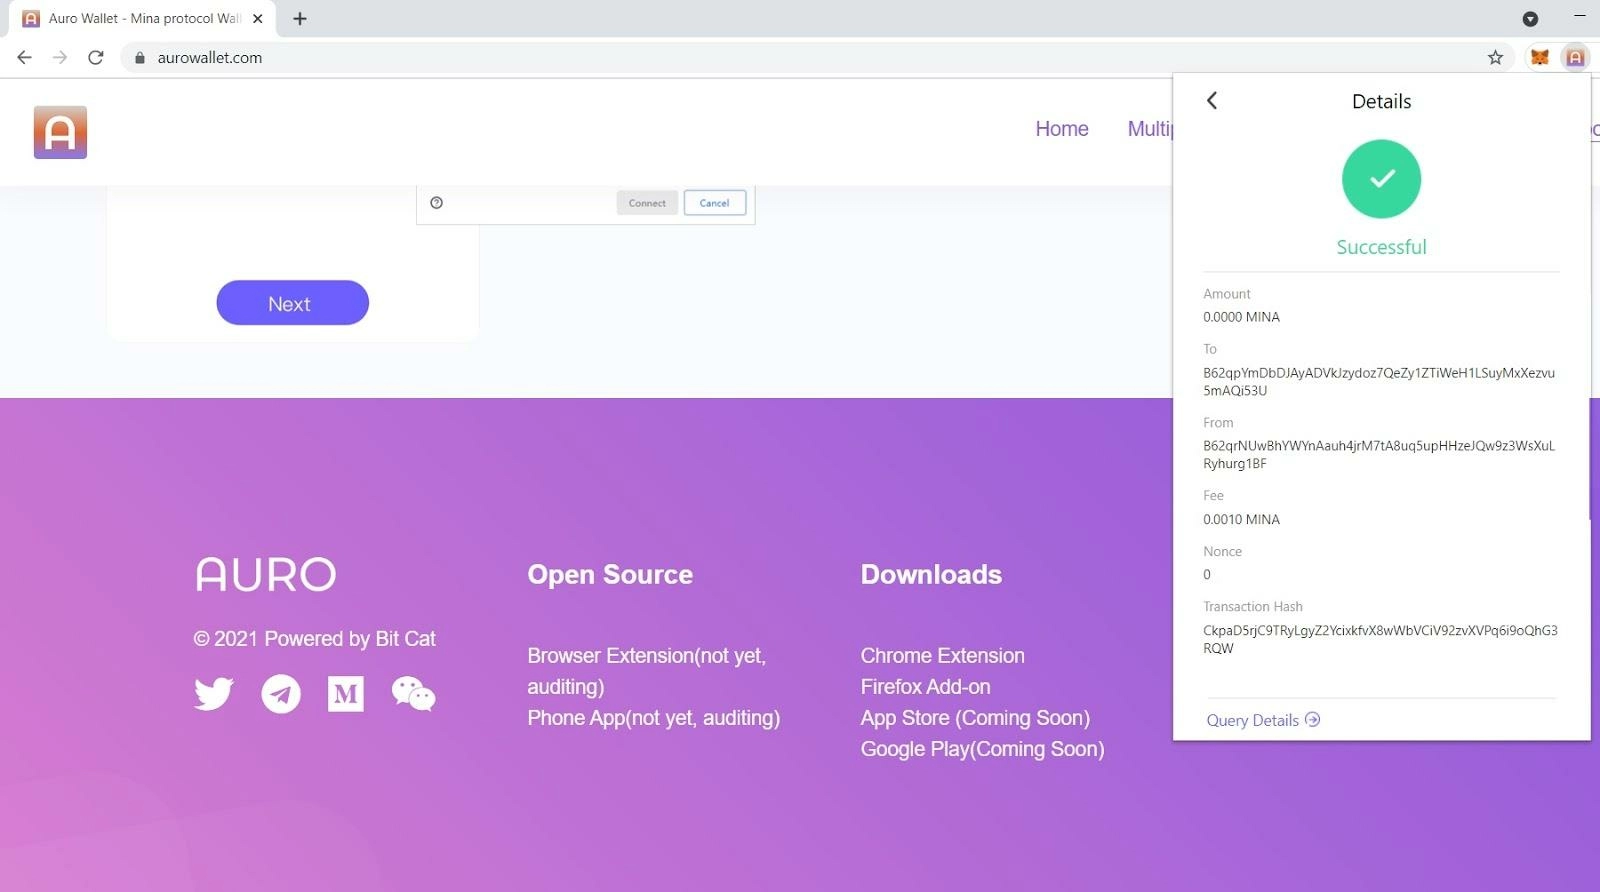Open the Chrome profile dropdown circle

(1530, 18)
